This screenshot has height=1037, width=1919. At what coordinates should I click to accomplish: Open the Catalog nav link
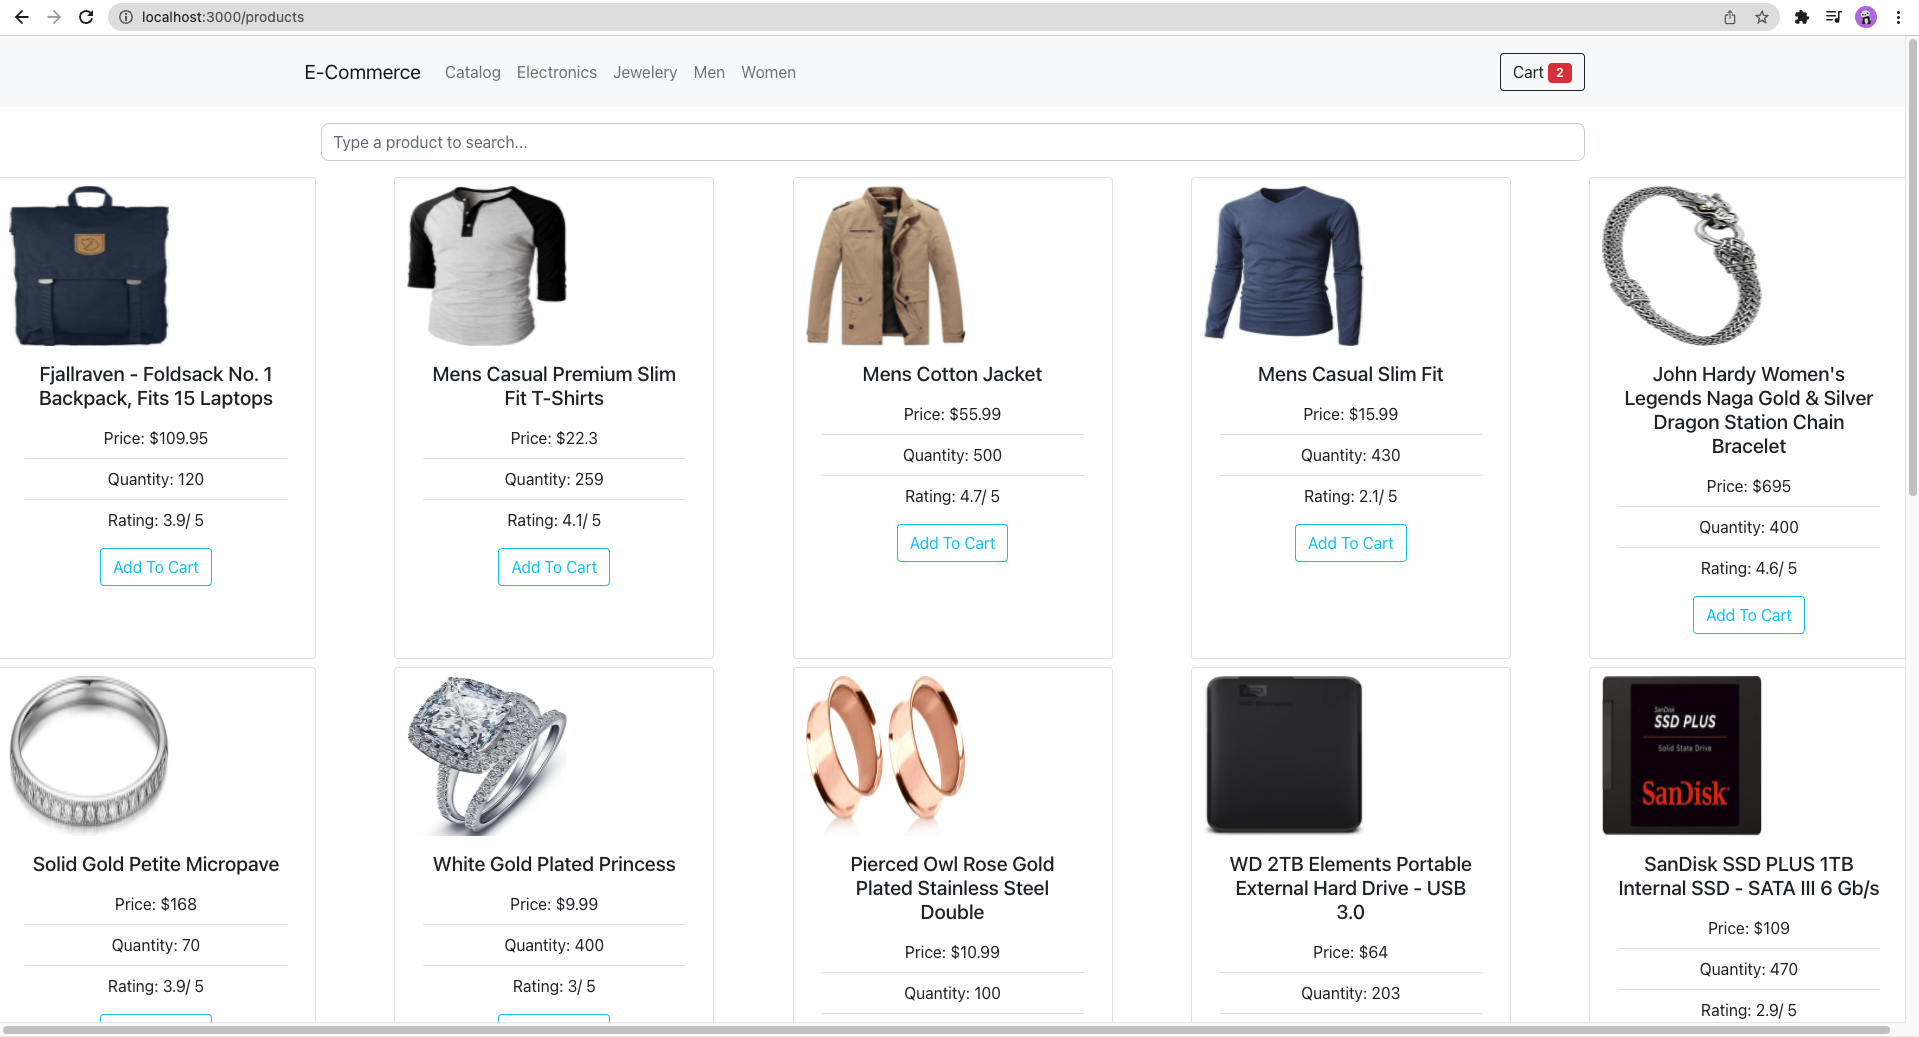(x=473, y=72)
